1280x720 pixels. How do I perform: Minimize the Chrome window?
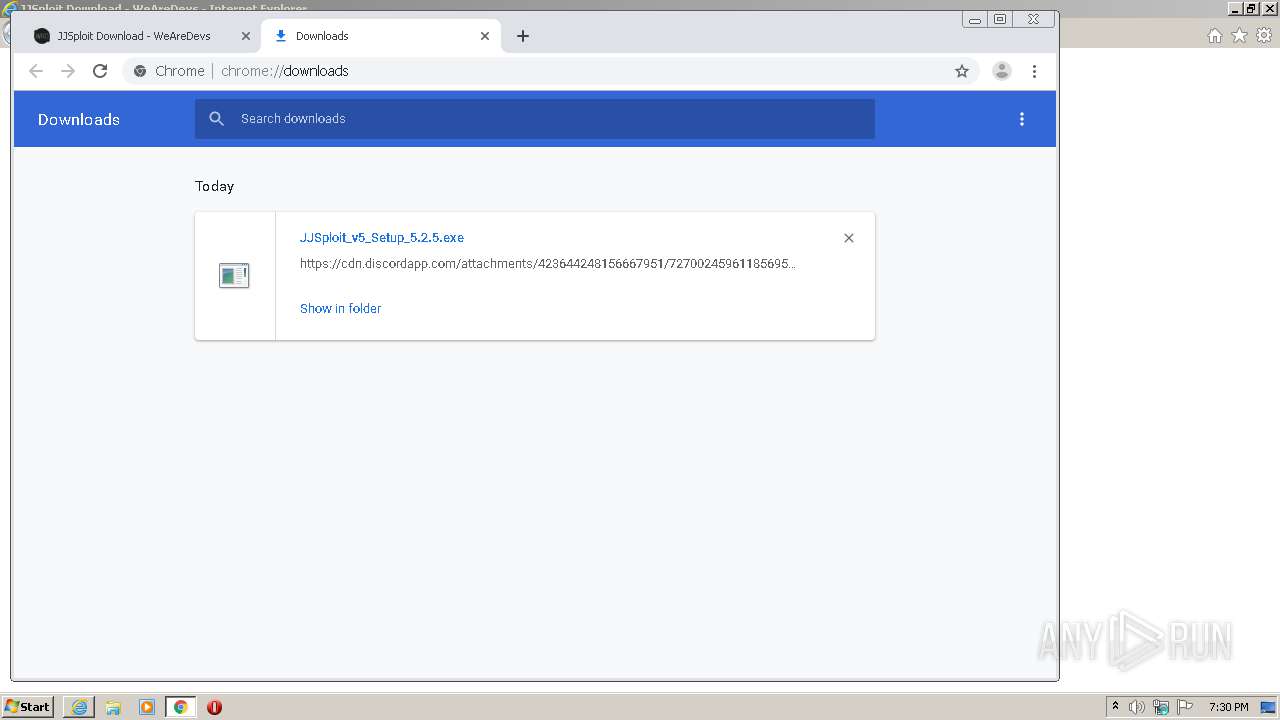click(x=974, y=19)
